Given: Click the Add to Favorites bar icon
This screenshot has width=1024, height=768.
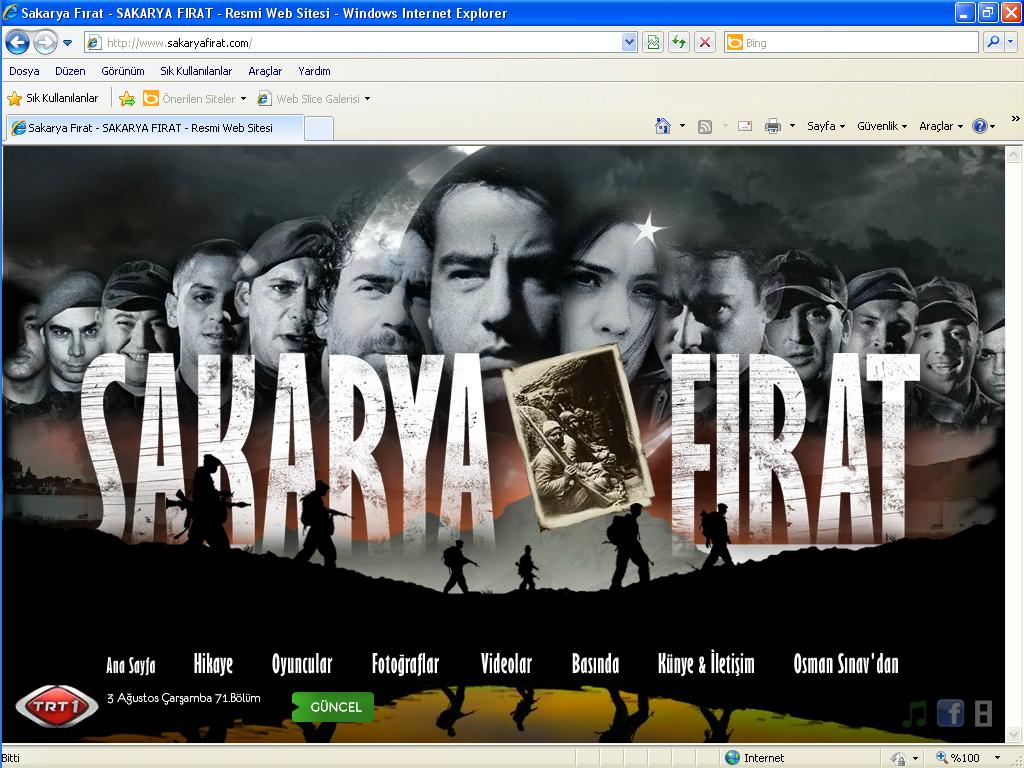Looking at the screenshot, I should pyautogui.click(x=127, y=99).
